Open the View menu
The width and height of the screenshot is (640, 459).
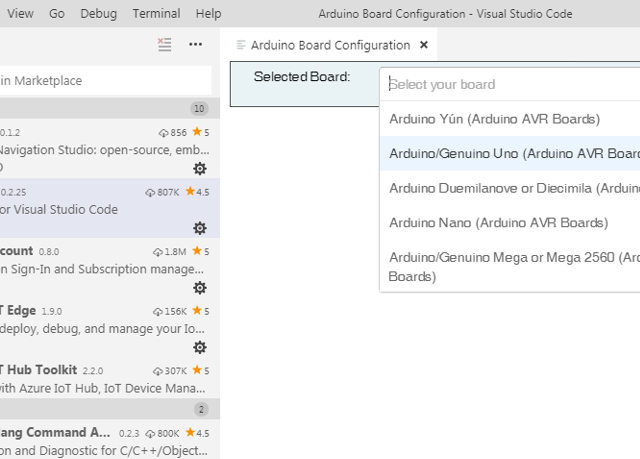20,14
